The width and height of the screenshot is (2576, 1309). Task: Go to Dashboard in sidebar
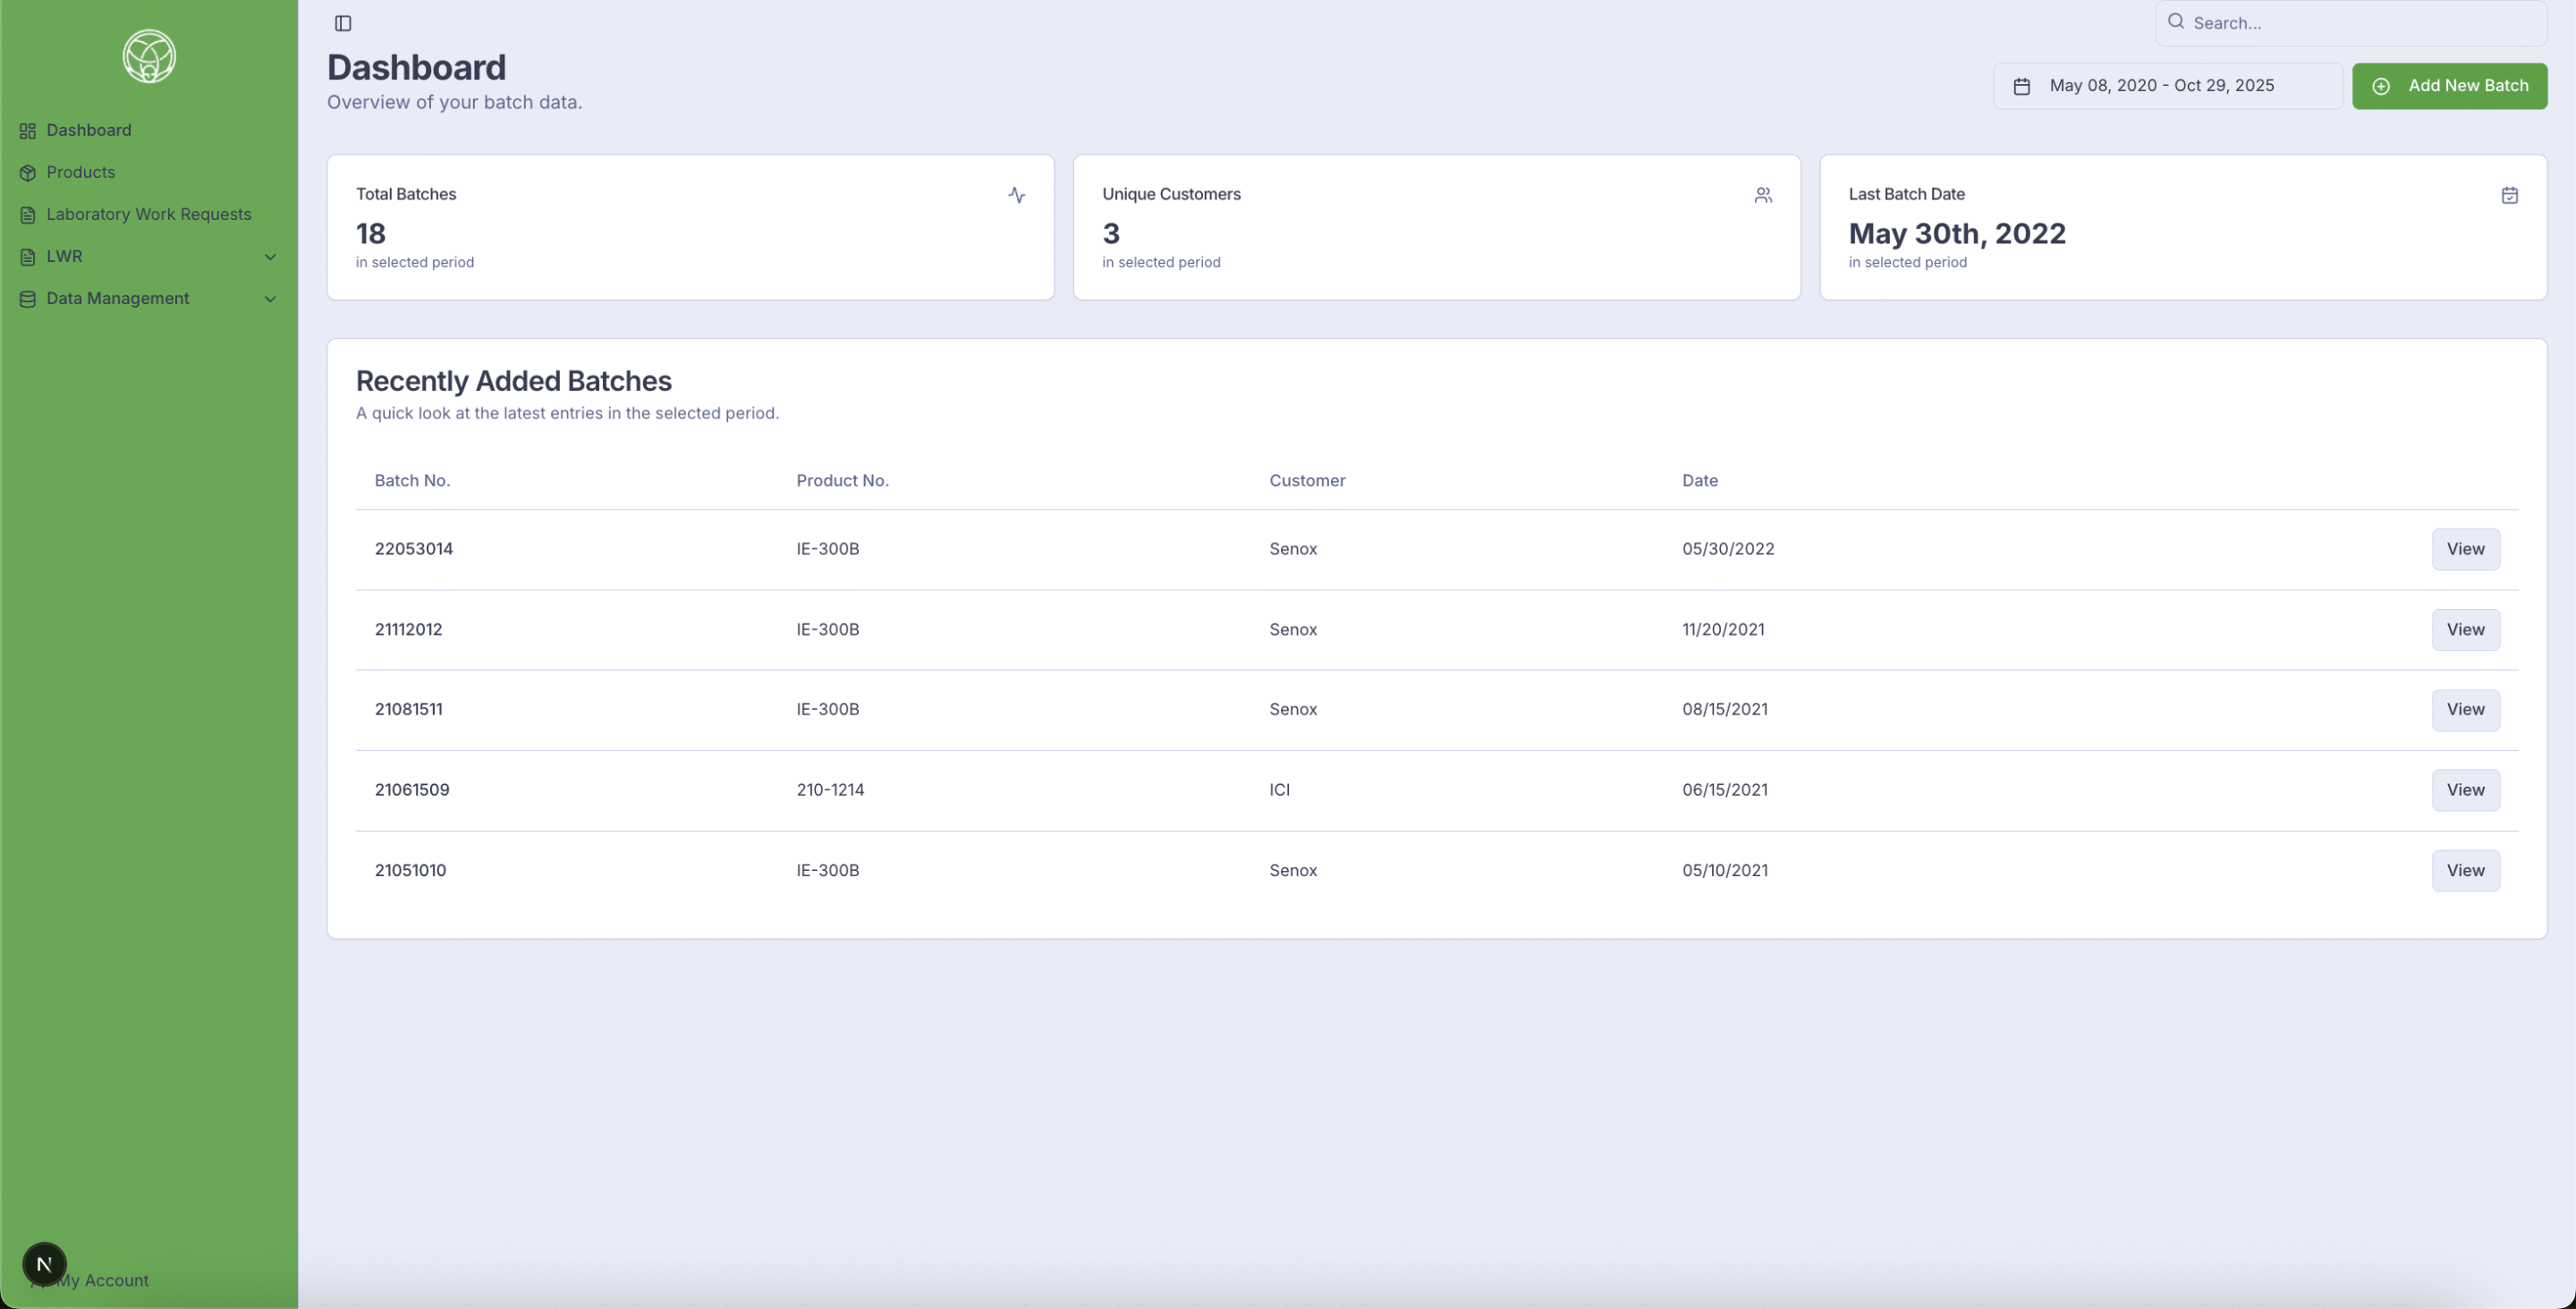pyautogui.click(x=88, y=130)
